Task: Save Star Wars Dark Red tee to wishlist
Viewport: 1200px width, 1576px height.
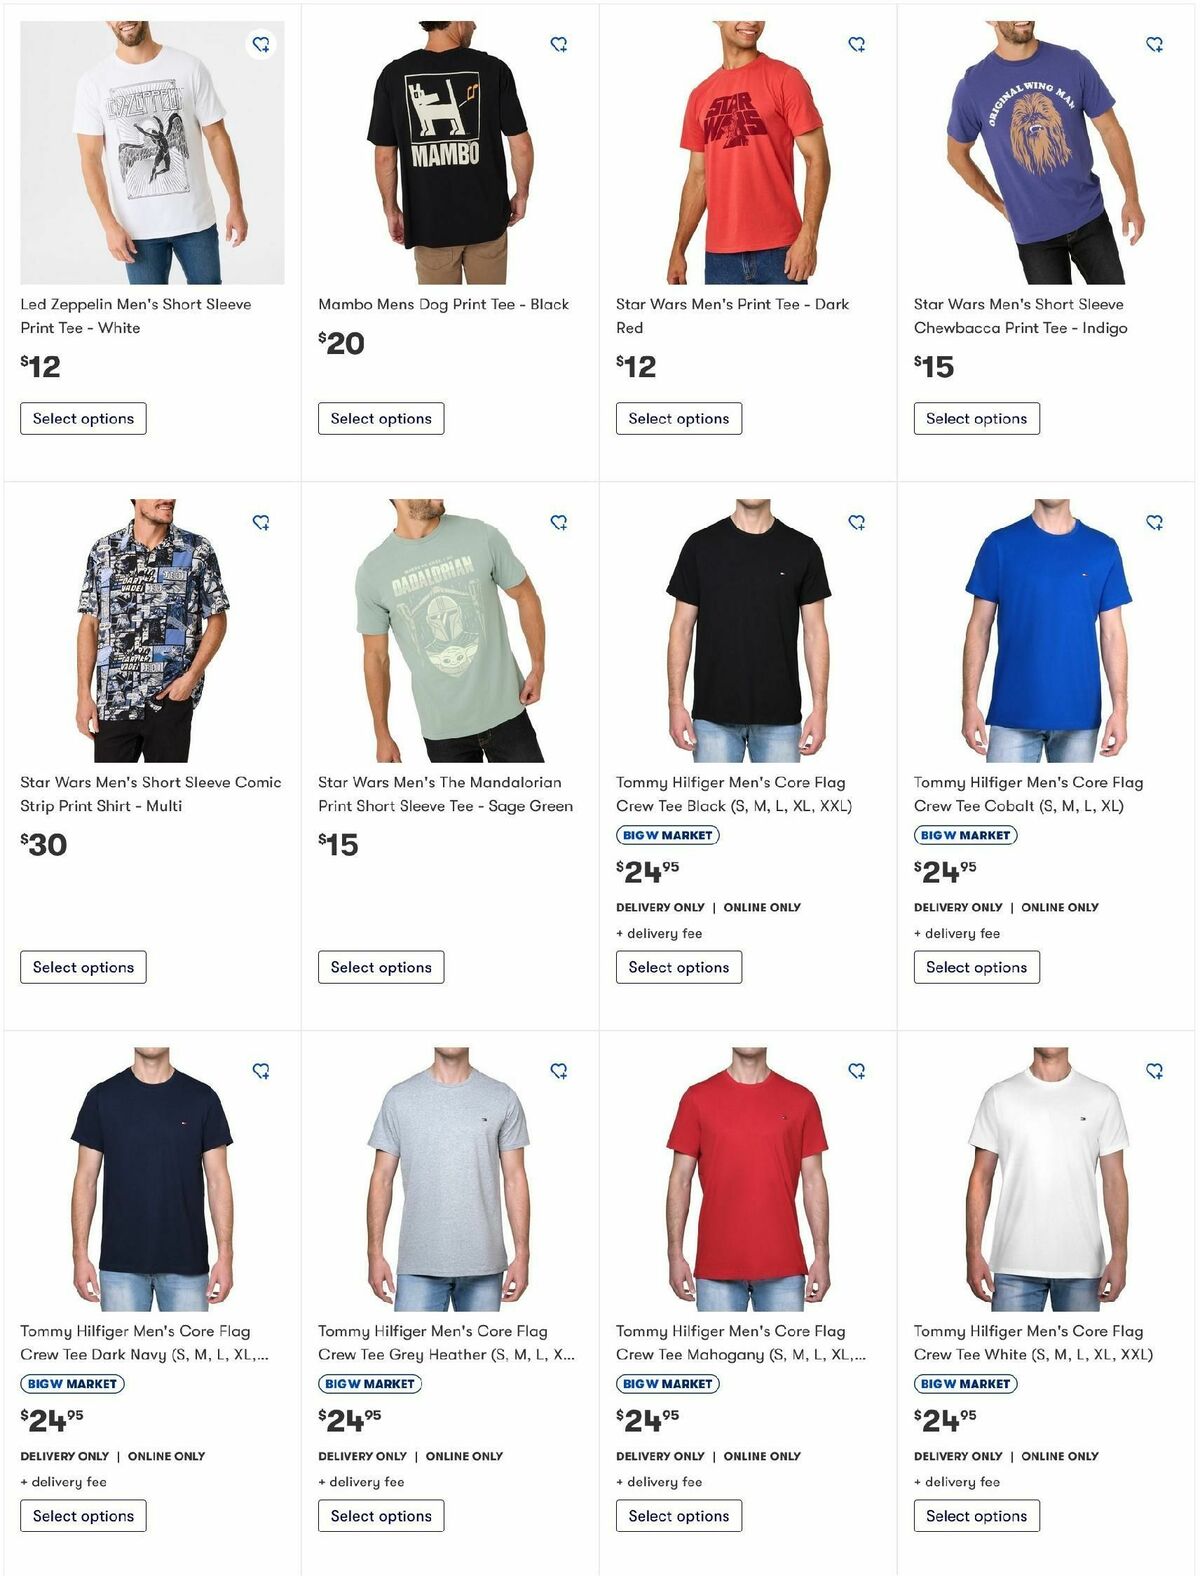Action: click(857, 44)
